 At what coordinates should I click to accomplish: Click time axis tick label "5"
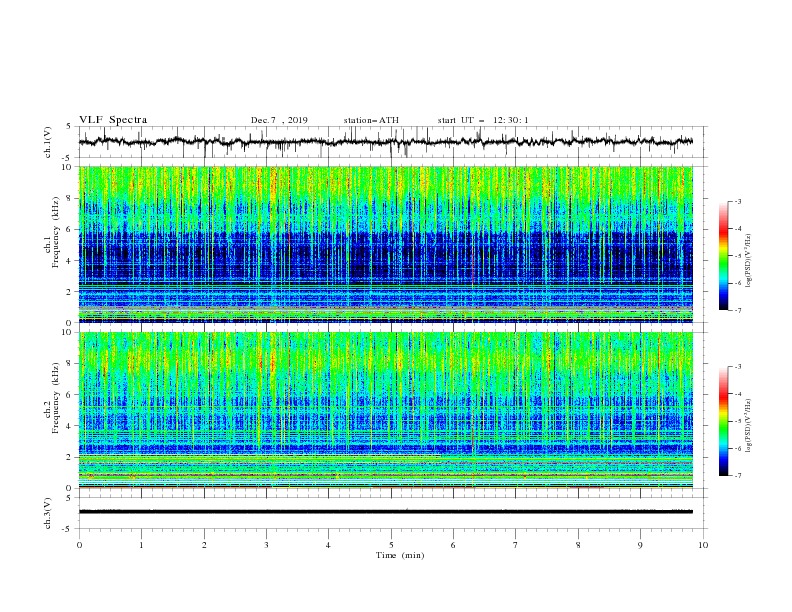tap(391, 545)
